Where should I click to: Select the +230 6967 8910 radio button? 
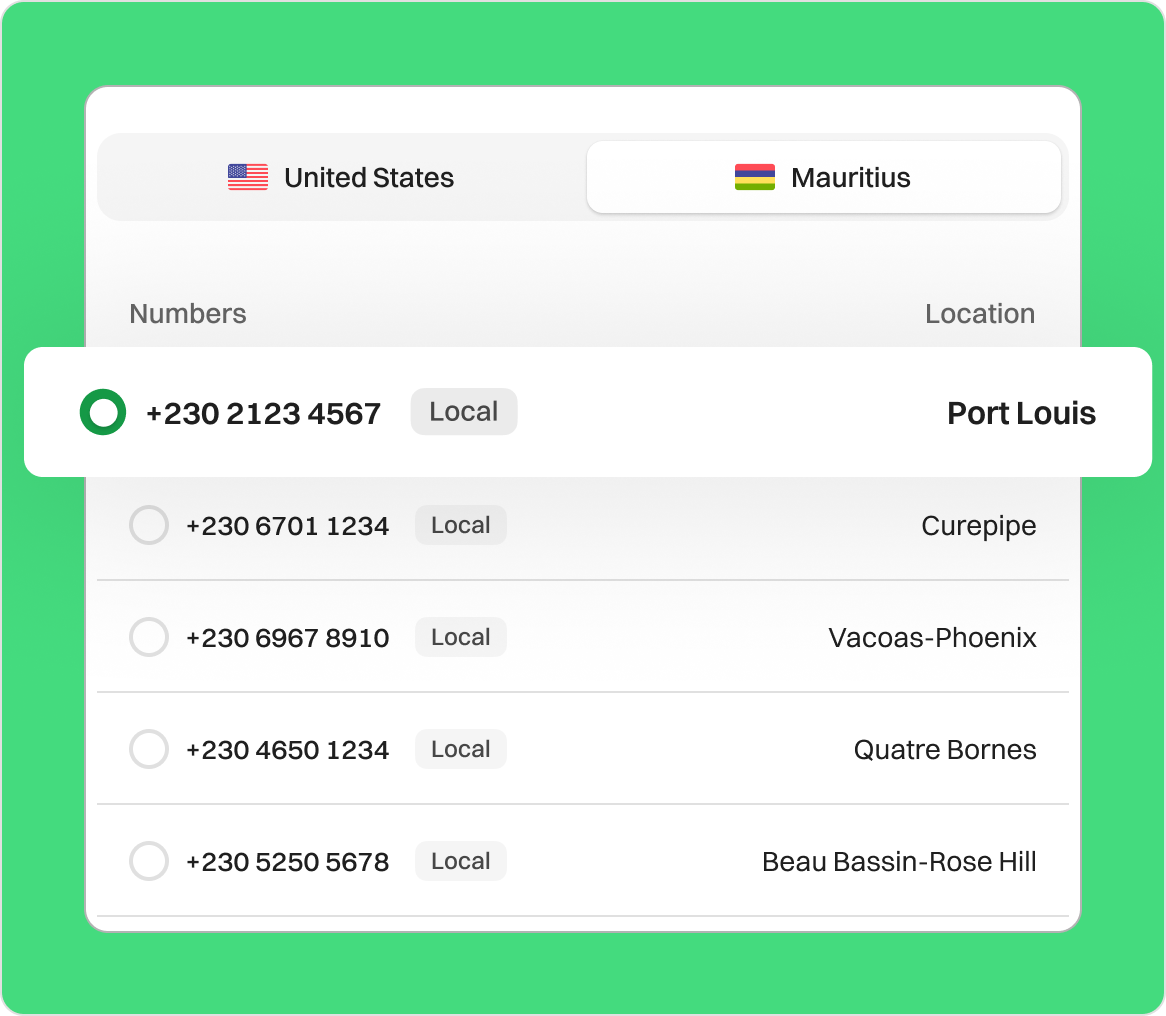149,638
